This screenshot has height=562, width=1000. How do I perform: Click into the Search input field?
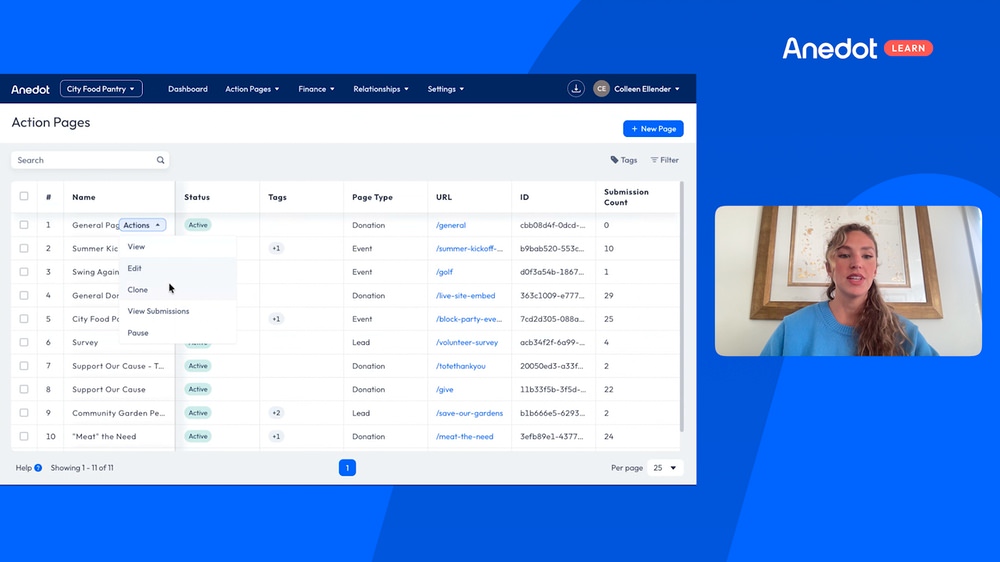[x=90, y=160]
